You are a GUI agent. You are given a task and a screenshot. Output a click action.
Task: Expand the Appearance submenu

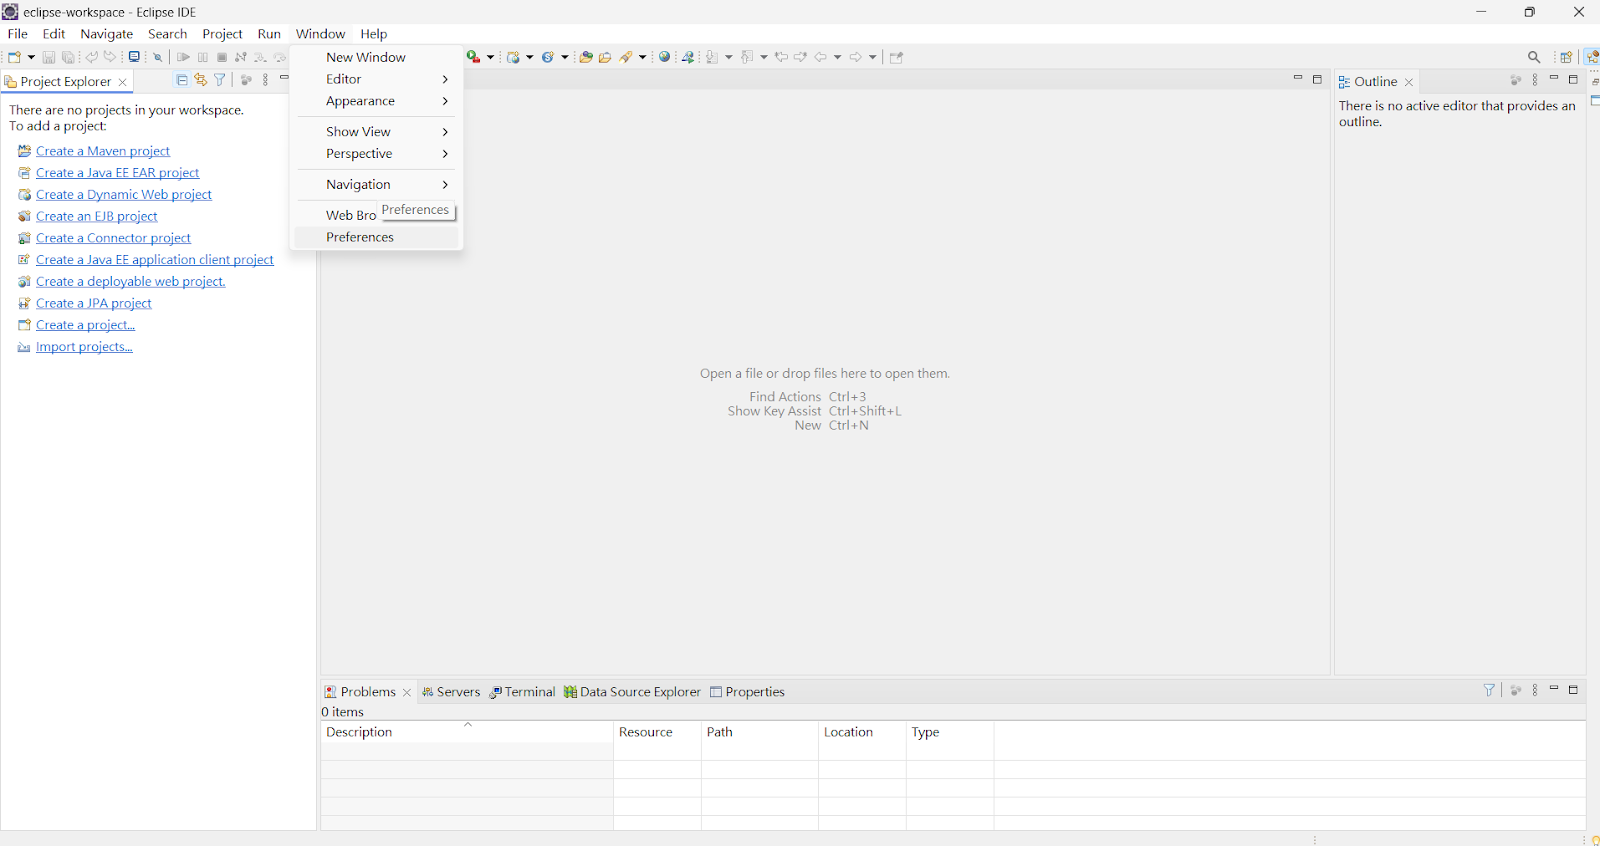(x=377, y=101)
